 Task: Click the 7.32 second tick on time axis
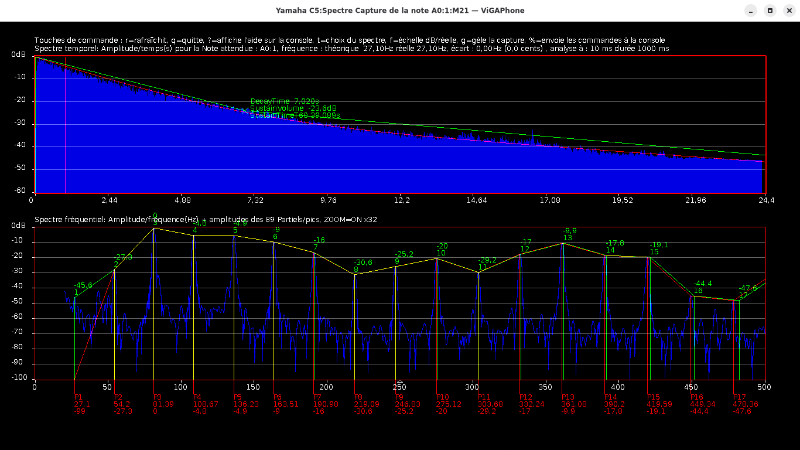click(255, 200)
